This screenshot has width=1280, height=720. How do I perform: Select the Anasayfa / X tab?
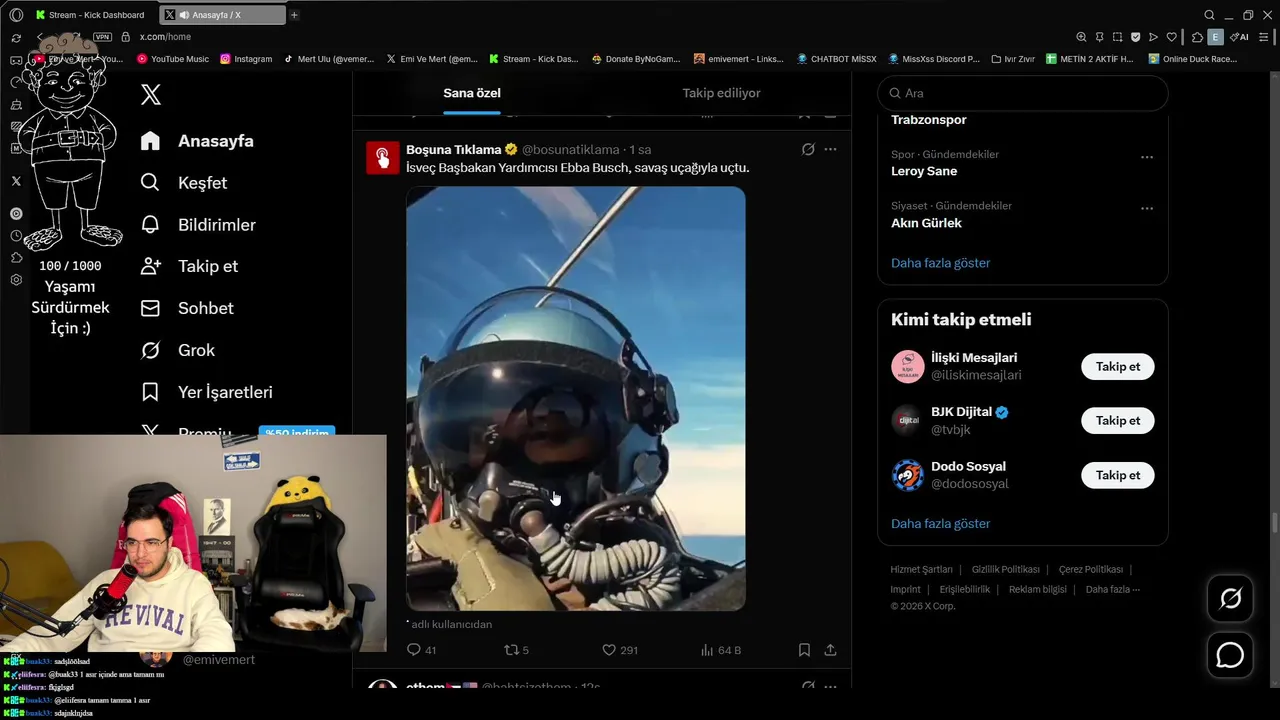tap(222, 15)
